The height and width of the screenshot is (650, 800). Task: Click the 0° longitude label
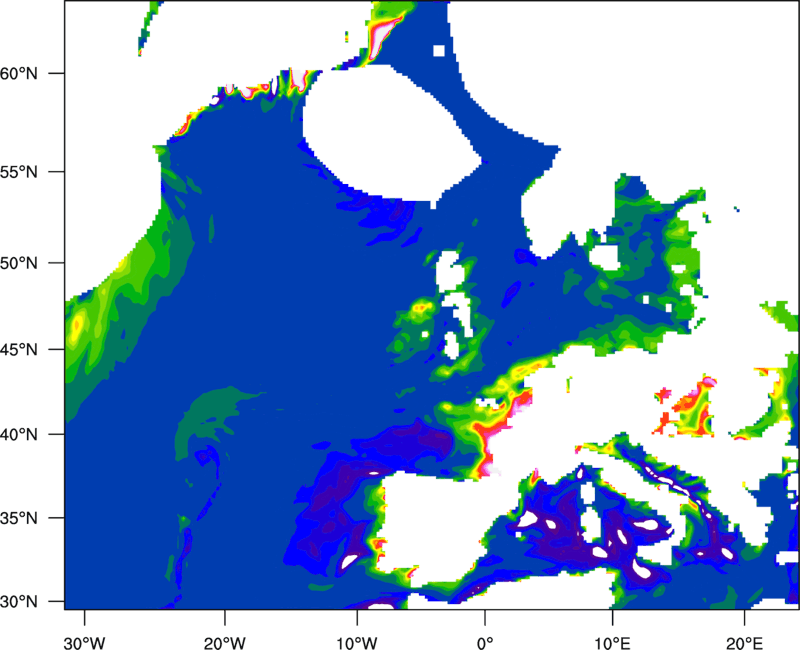pyautogui.click(x=485, y=643)
